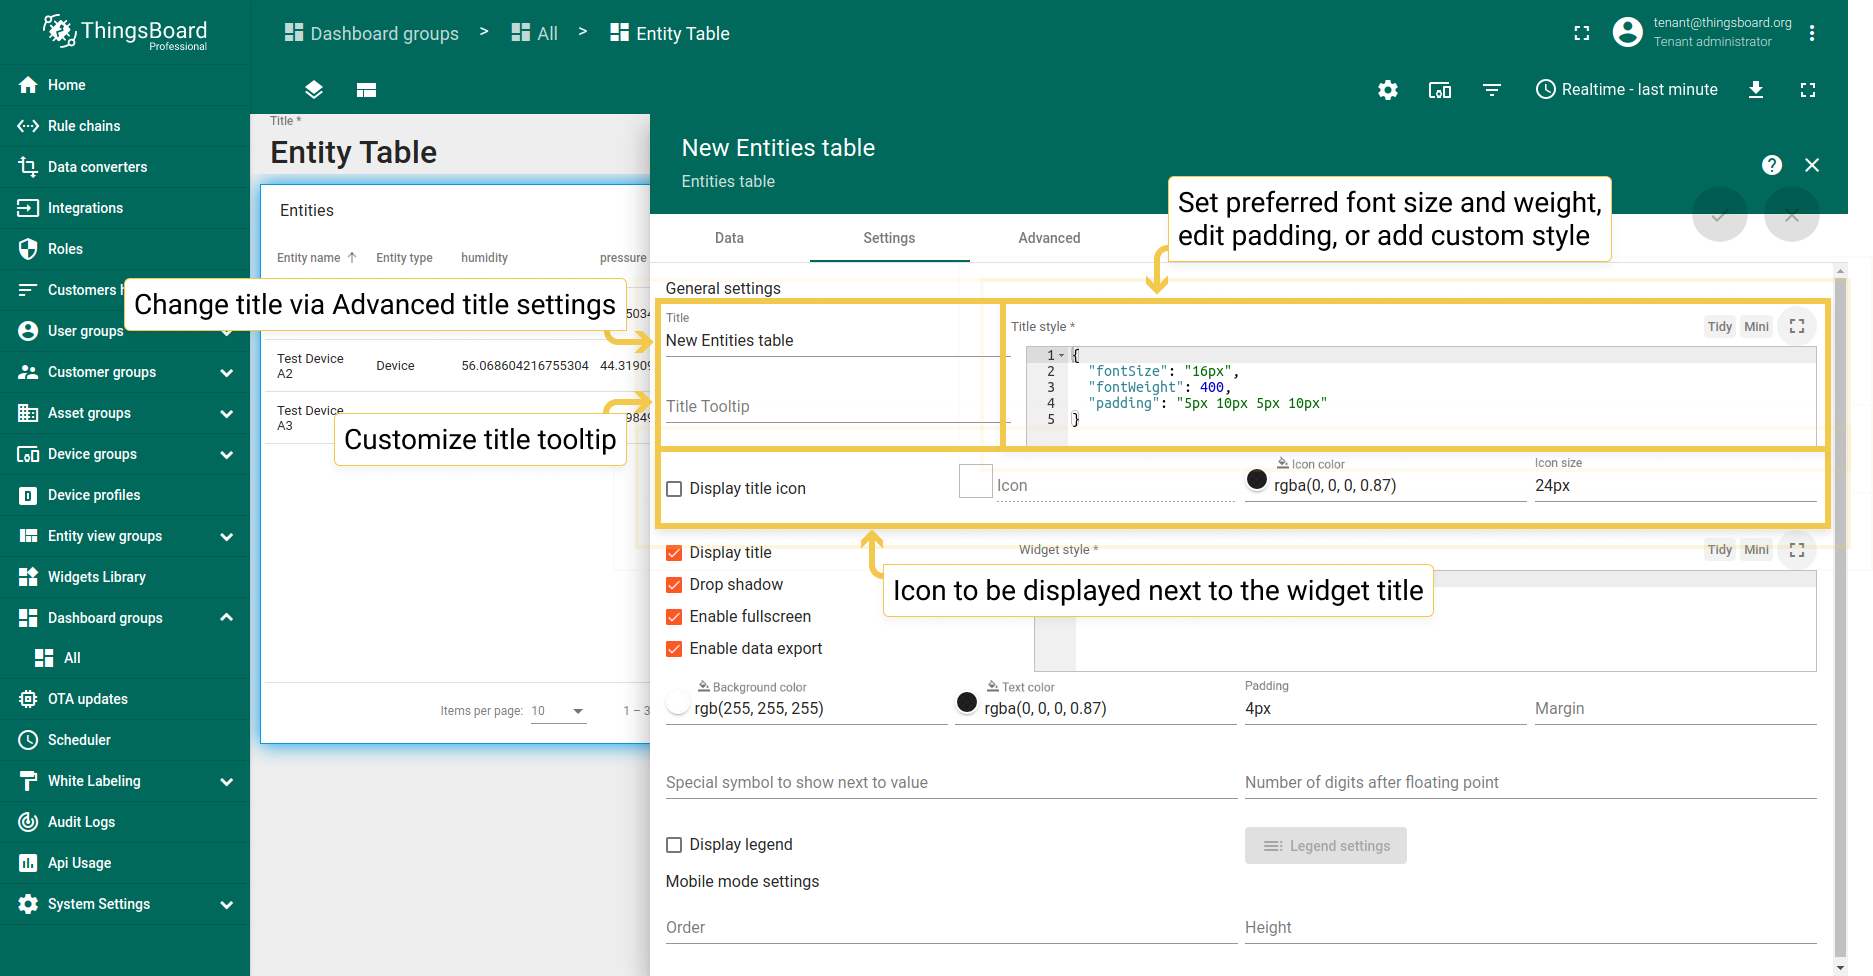Image resolution: width=1873 pixels, height=976 pixels.
Task: Open dashboard settings gear
Action: [x=1388, y=90]
